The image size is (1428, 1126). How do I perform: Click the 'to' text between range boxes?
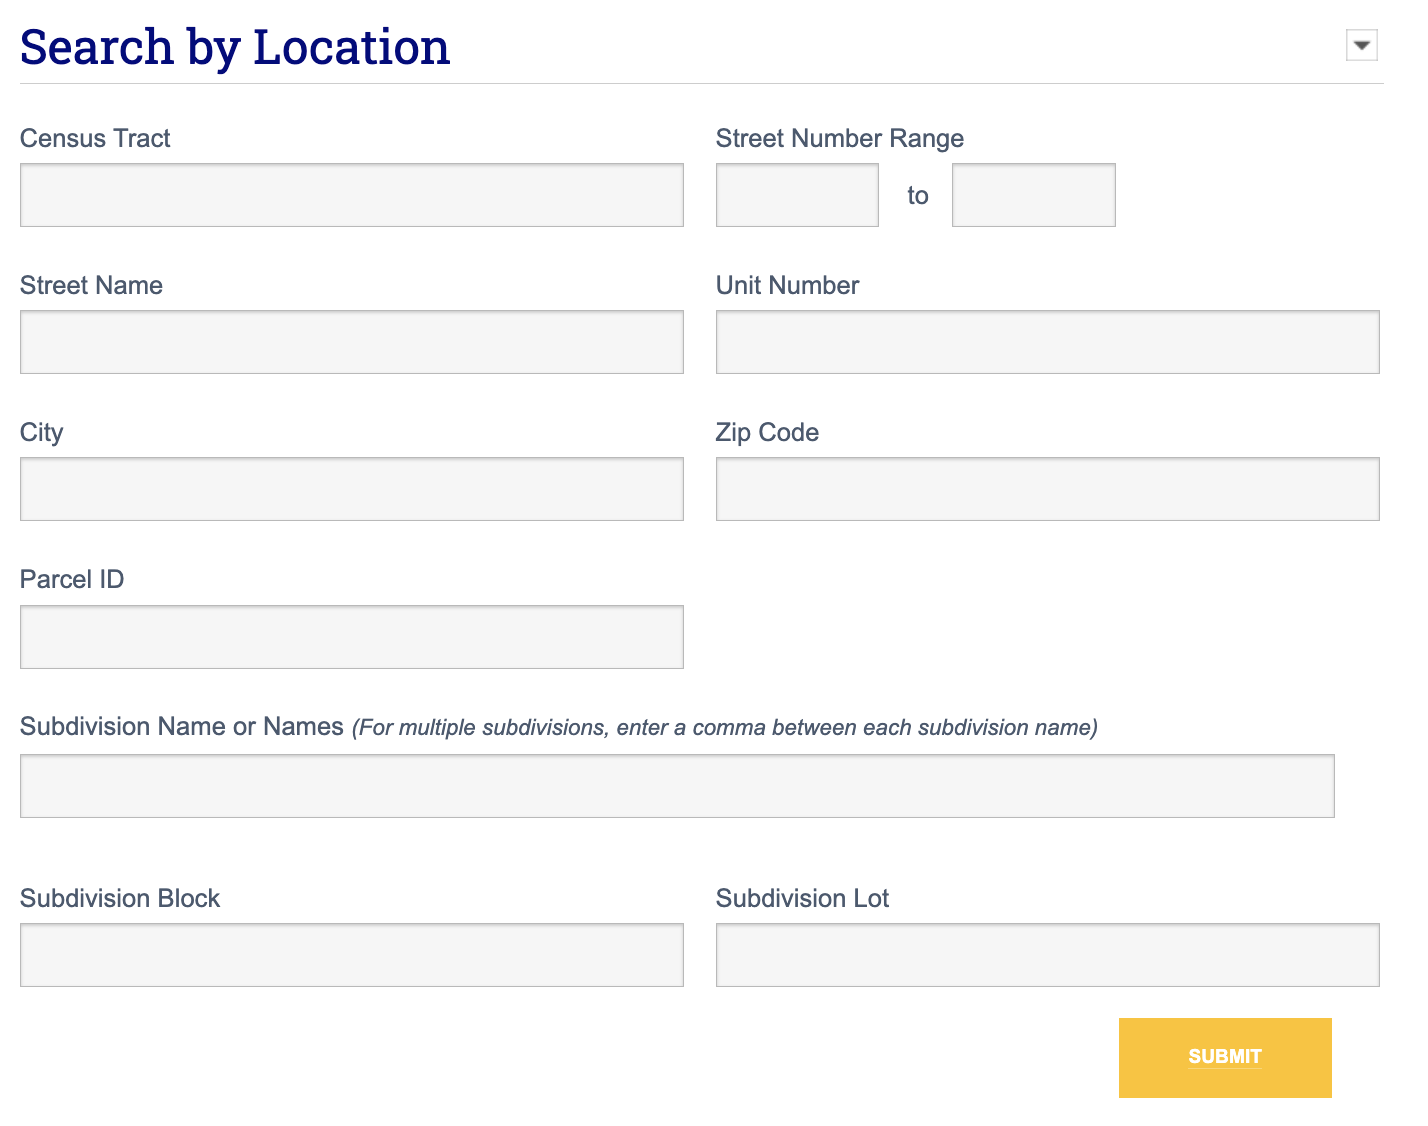click(x=918, y=194)
